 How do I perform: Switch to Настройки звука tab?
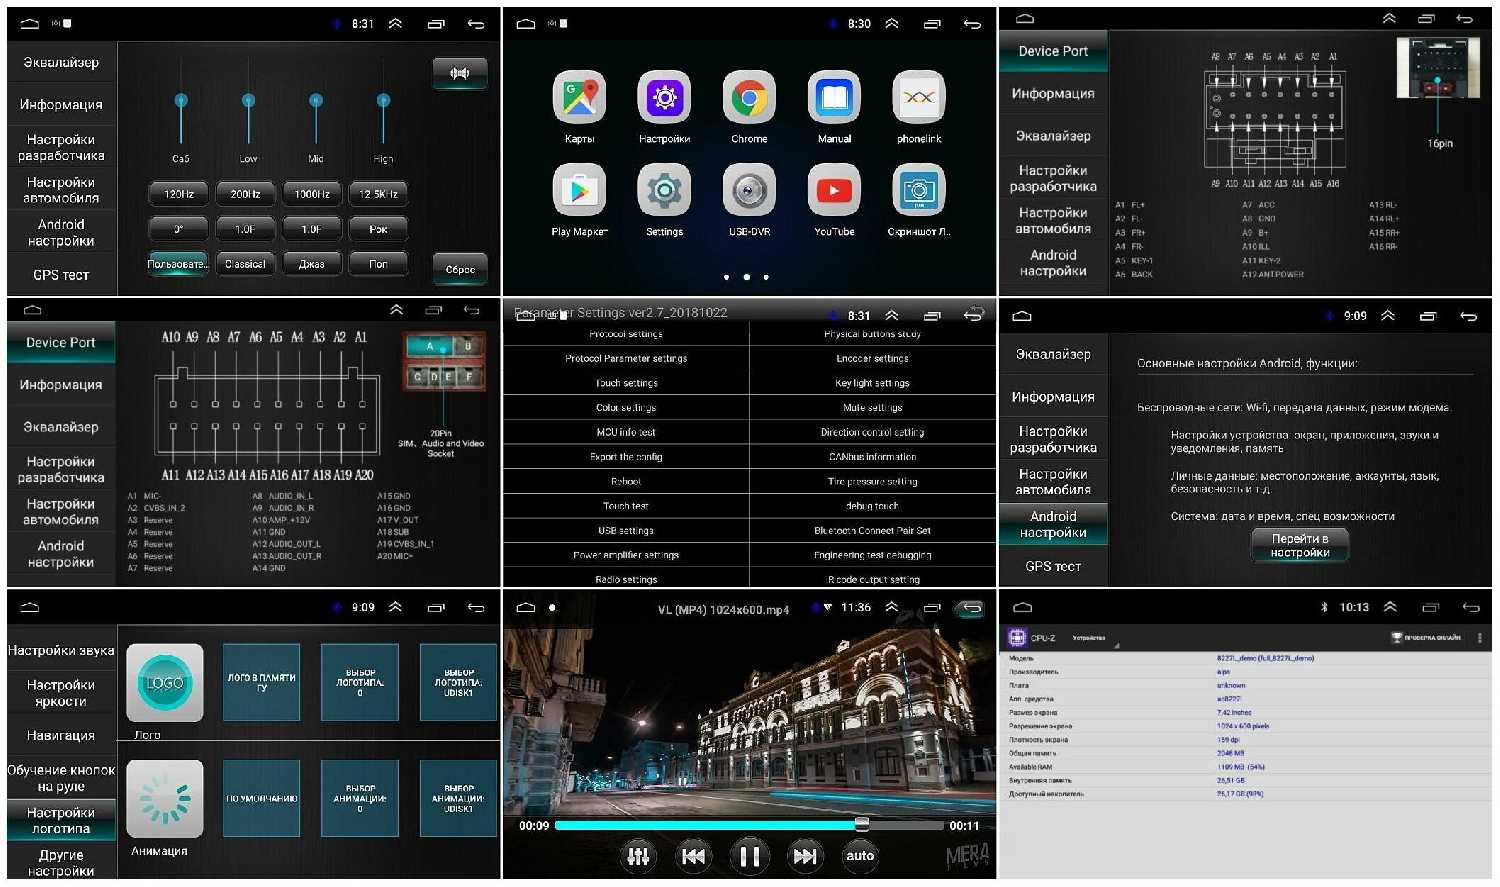point(61,651)
